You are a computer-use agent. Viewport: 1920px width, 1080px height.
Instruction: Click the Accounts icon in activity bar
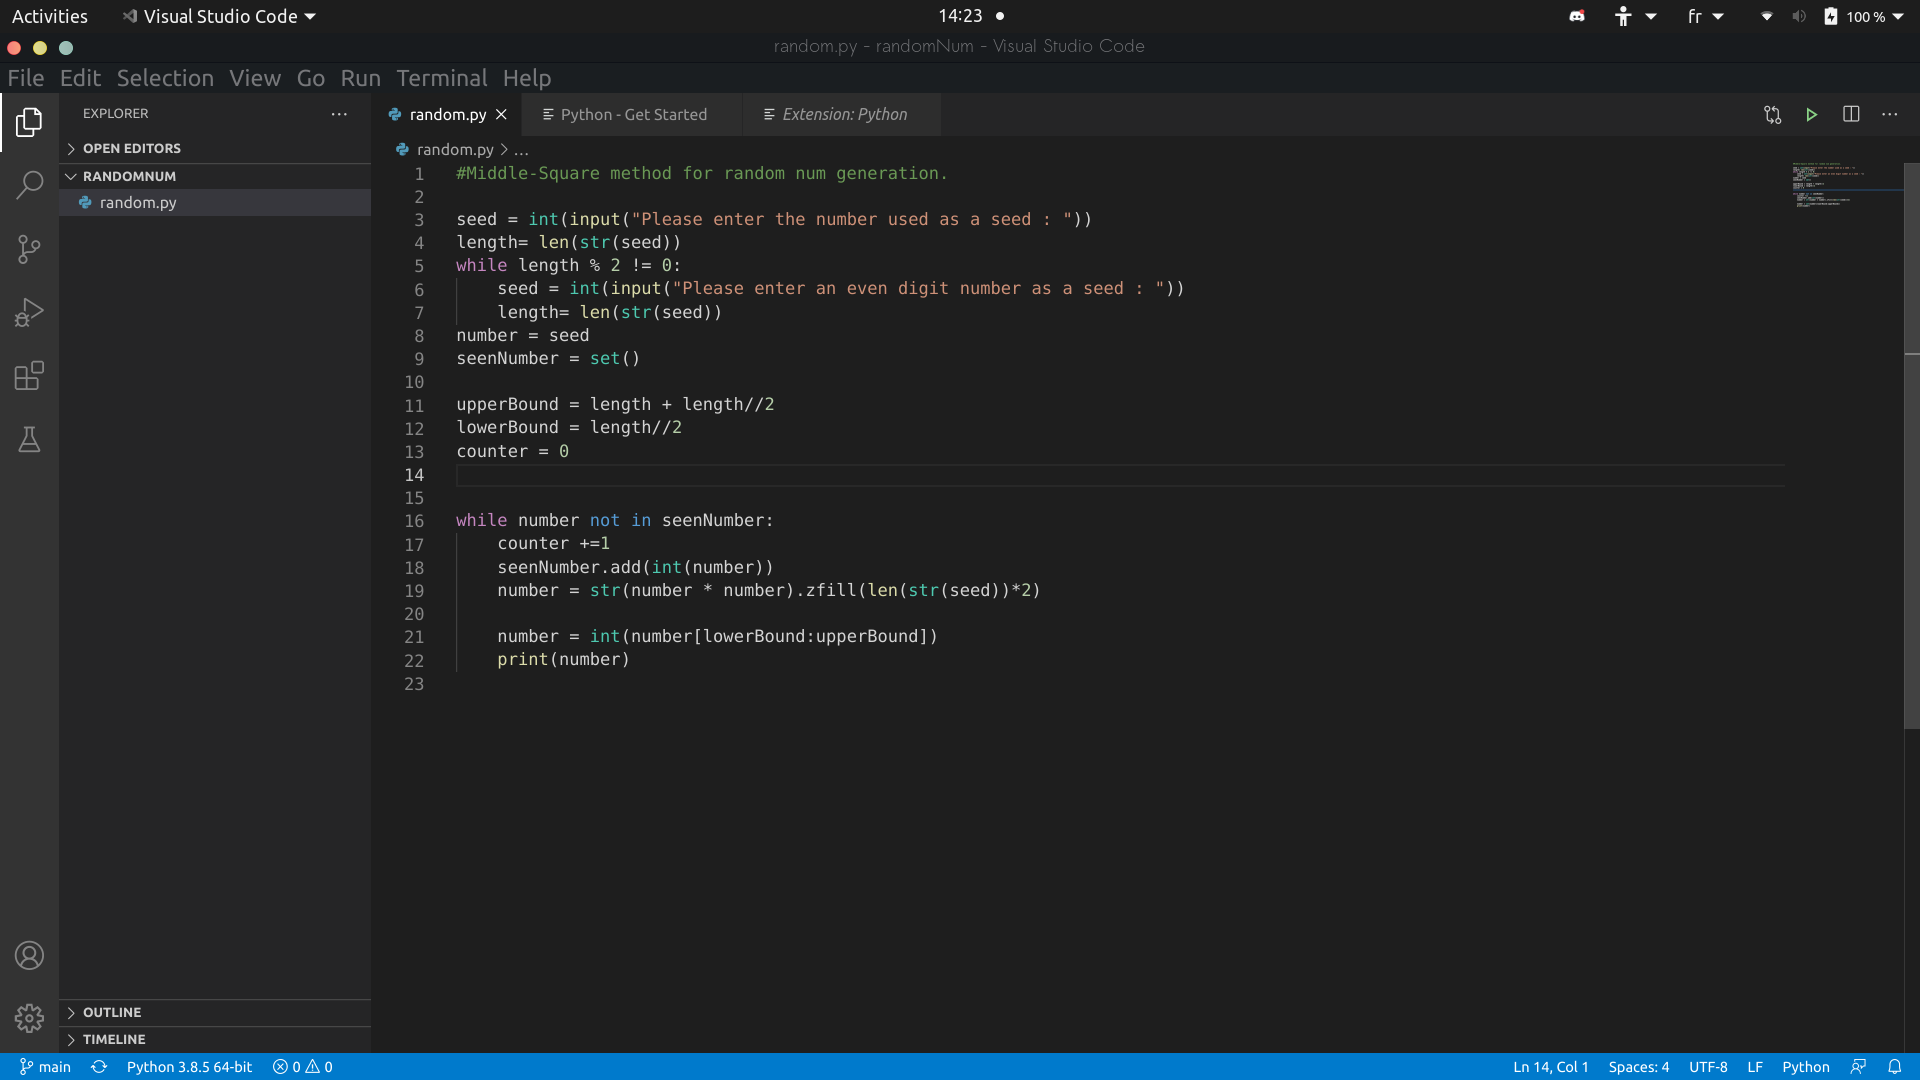(x=29, y=956)
